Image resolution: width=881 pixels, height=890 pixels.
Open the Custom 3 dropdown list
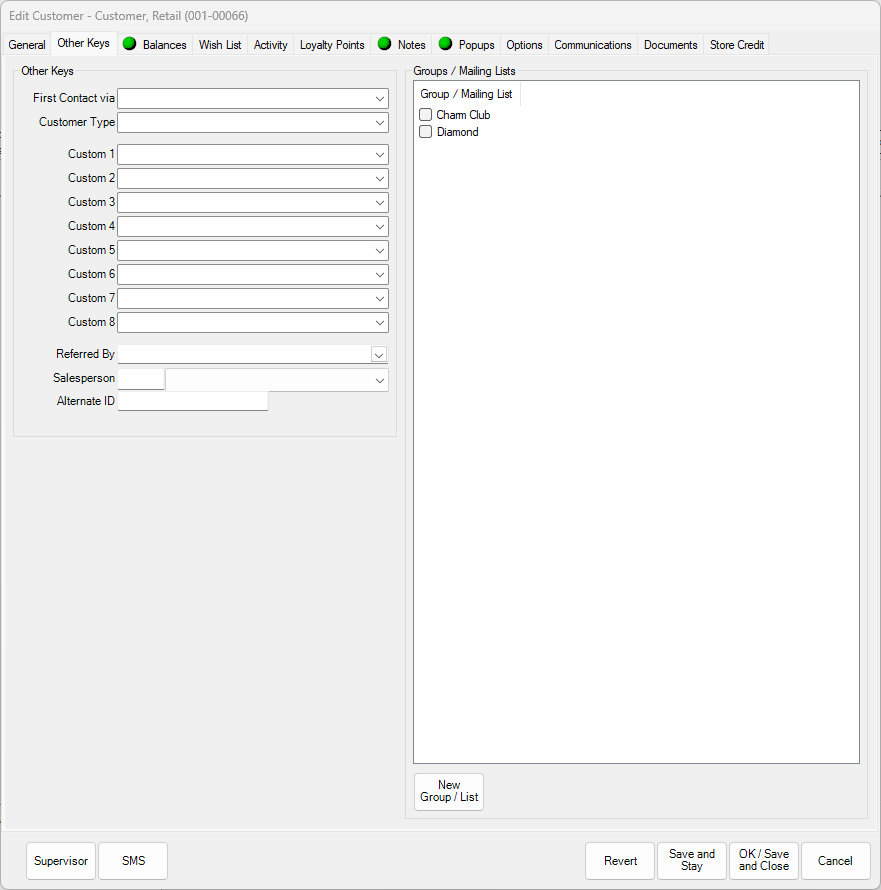(x=380, y=202)
